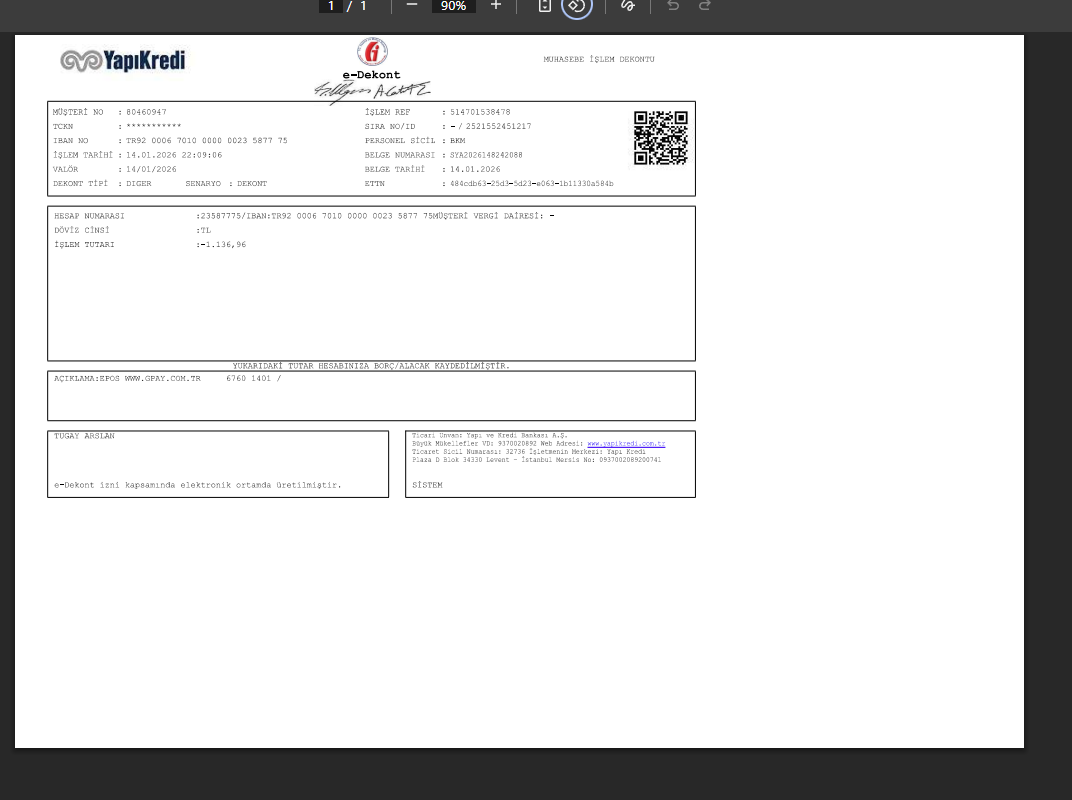Image resolution: width=1072 pixels, height=800 pixels.
Task: Open the www.yapikredi.com.tr link
Action: 626,444
